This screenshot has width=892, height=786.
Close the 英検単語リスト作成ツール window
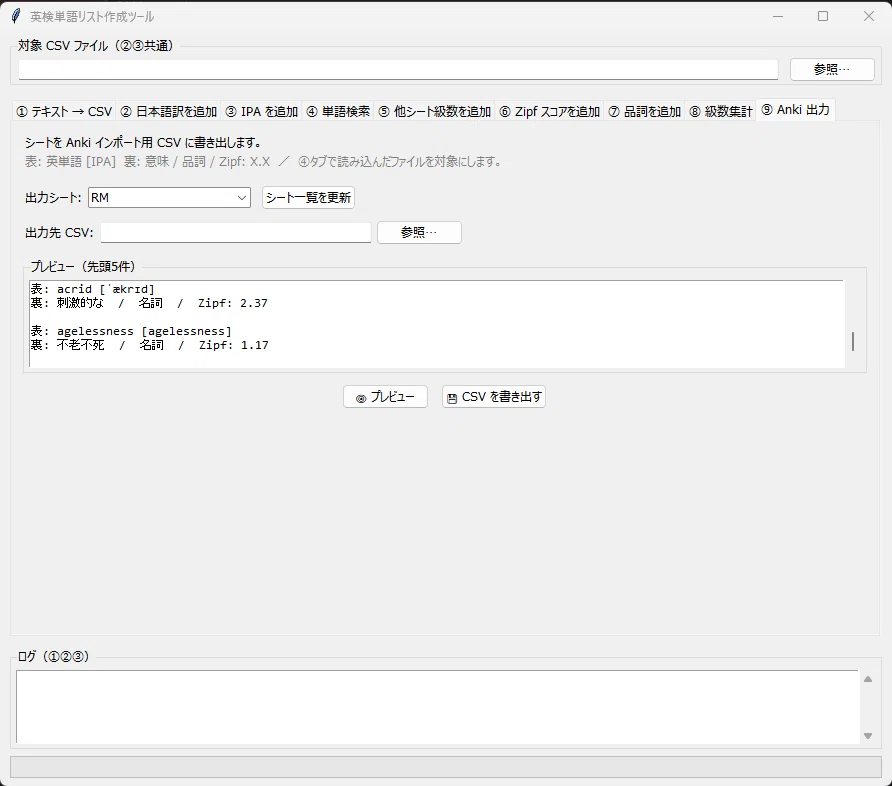coord(869,16)
